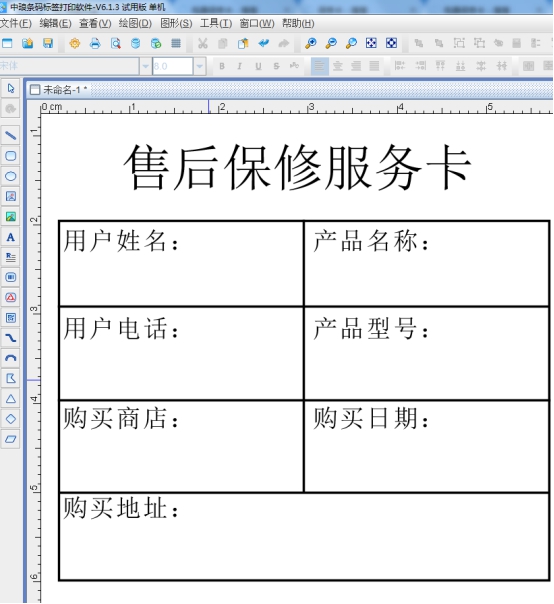Screen dimensions: 554x604
Task: Toggle the grid display icon
Action: click(176, 43)
